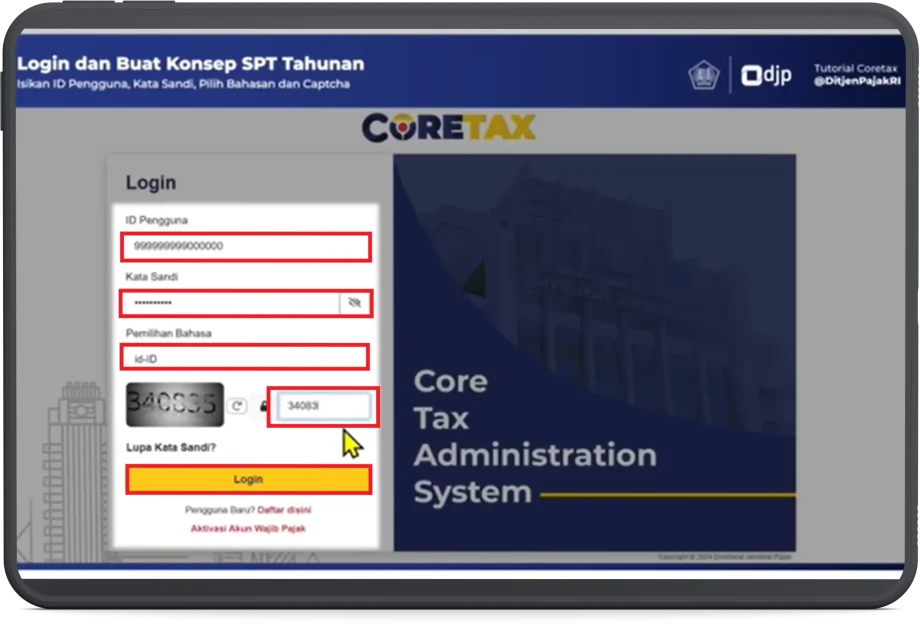The image size is (920, 628).
Task: Follow the Daftar disini registration link
Action: click(x=284, y=510)
